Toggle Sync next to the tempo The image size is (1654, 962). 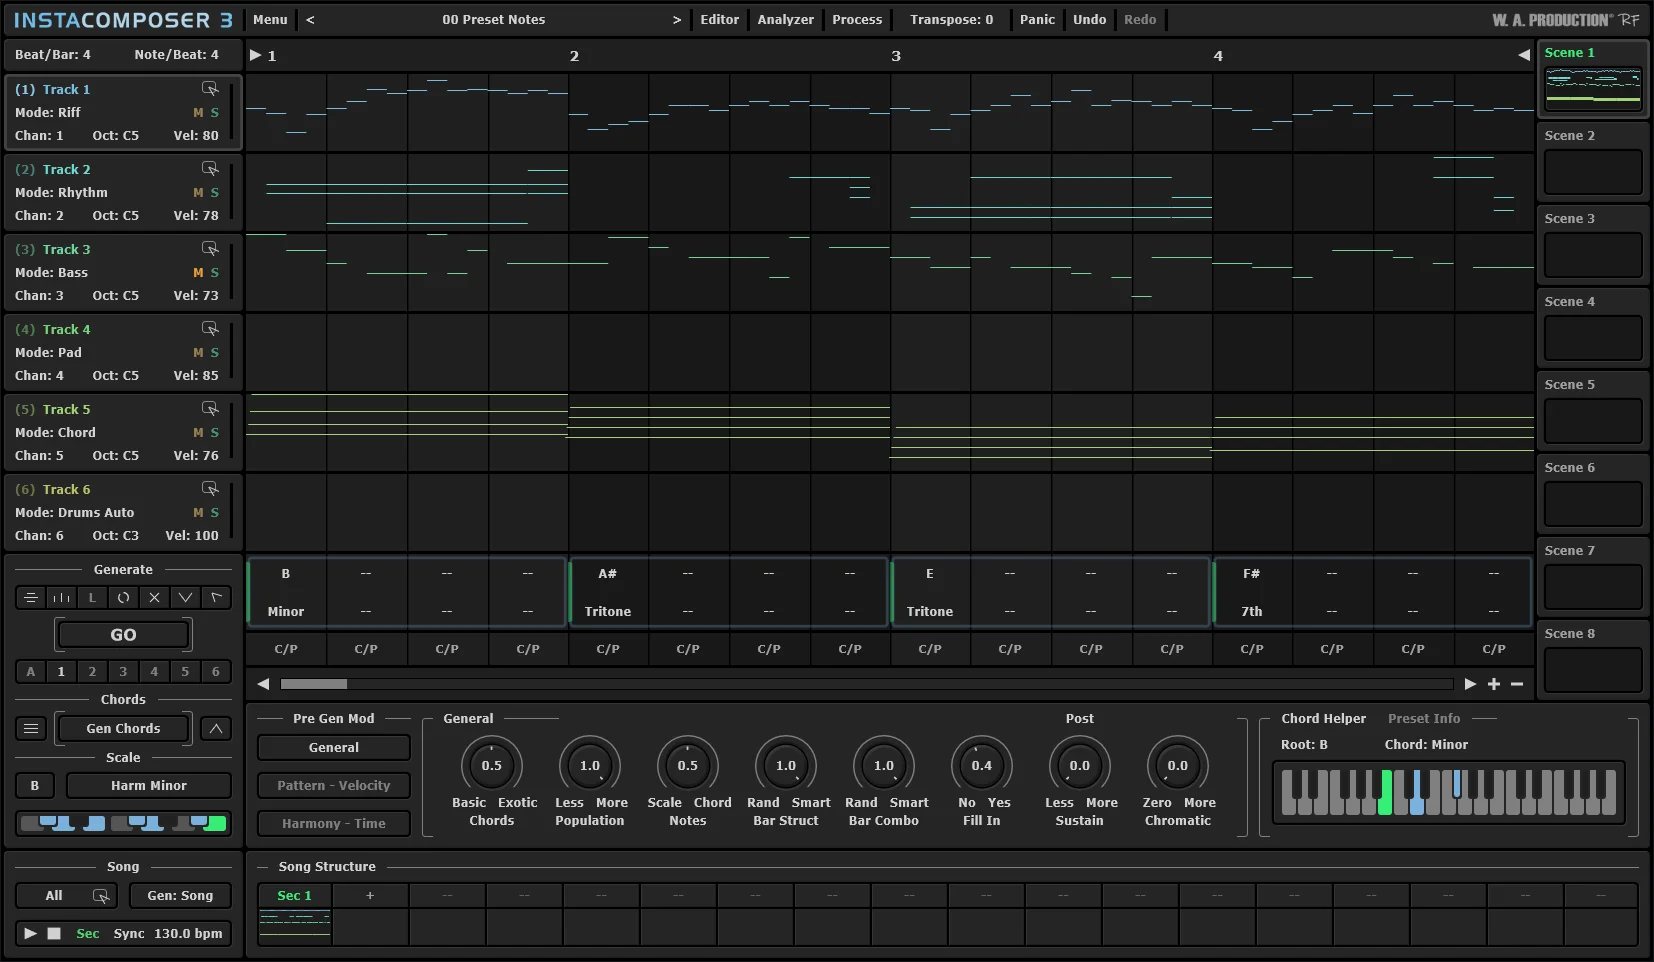click(x=129, y=934)
